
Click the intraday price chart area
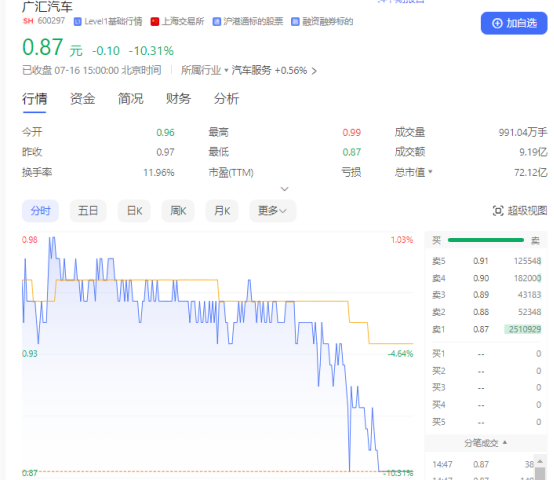pyautogui.click(x=217, y=355)
